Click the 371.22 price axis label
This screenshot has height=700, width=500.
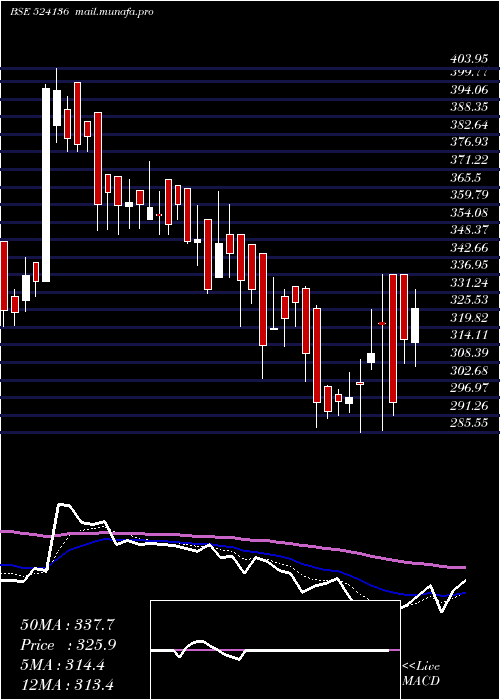click(x=468, y=160)
